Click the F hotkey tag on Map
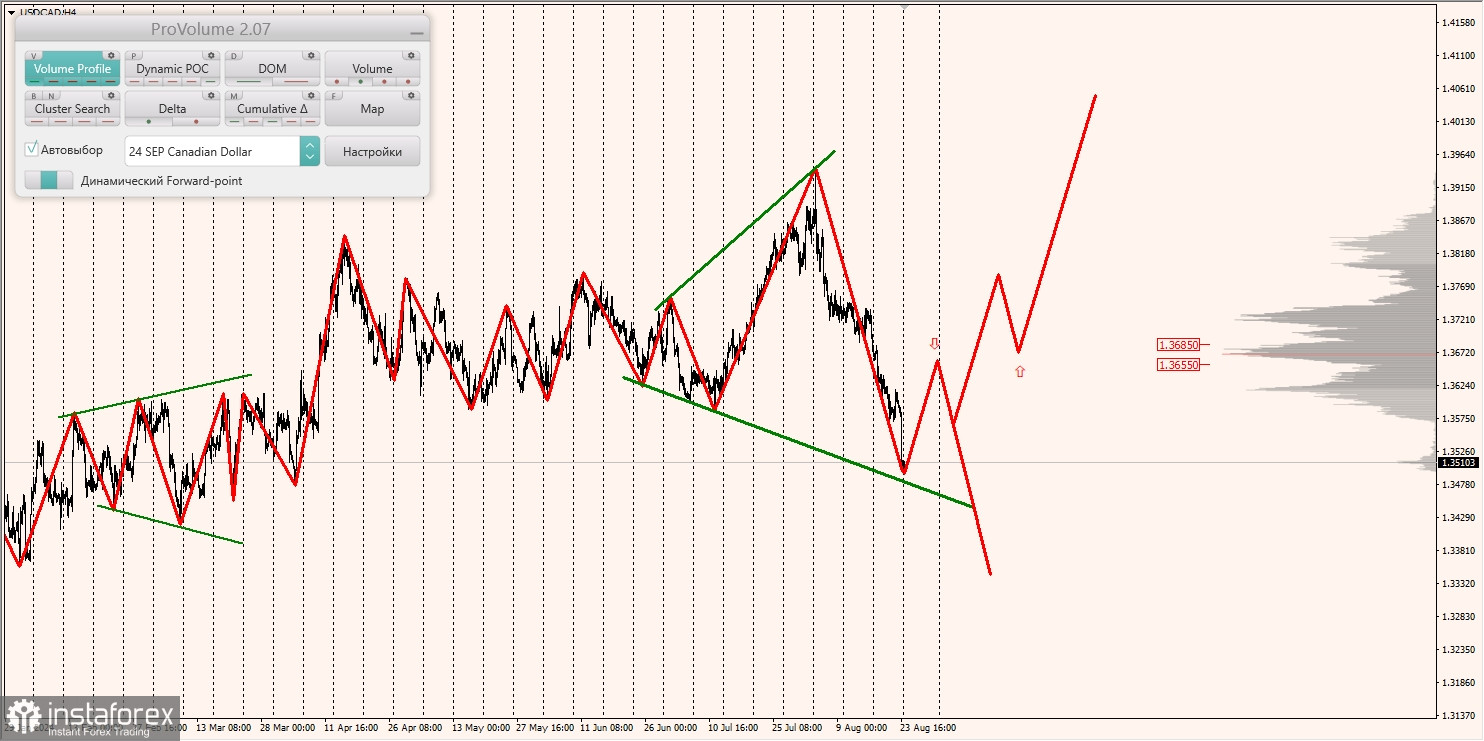Image resolution: width=1484 pixels, height=741 pixels. [333, 96]
